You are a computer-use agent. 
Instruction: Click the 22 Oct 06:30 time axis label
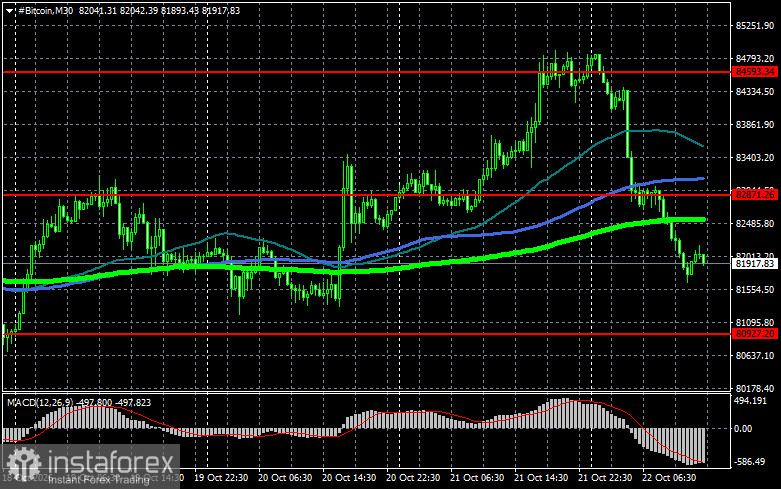669,478
